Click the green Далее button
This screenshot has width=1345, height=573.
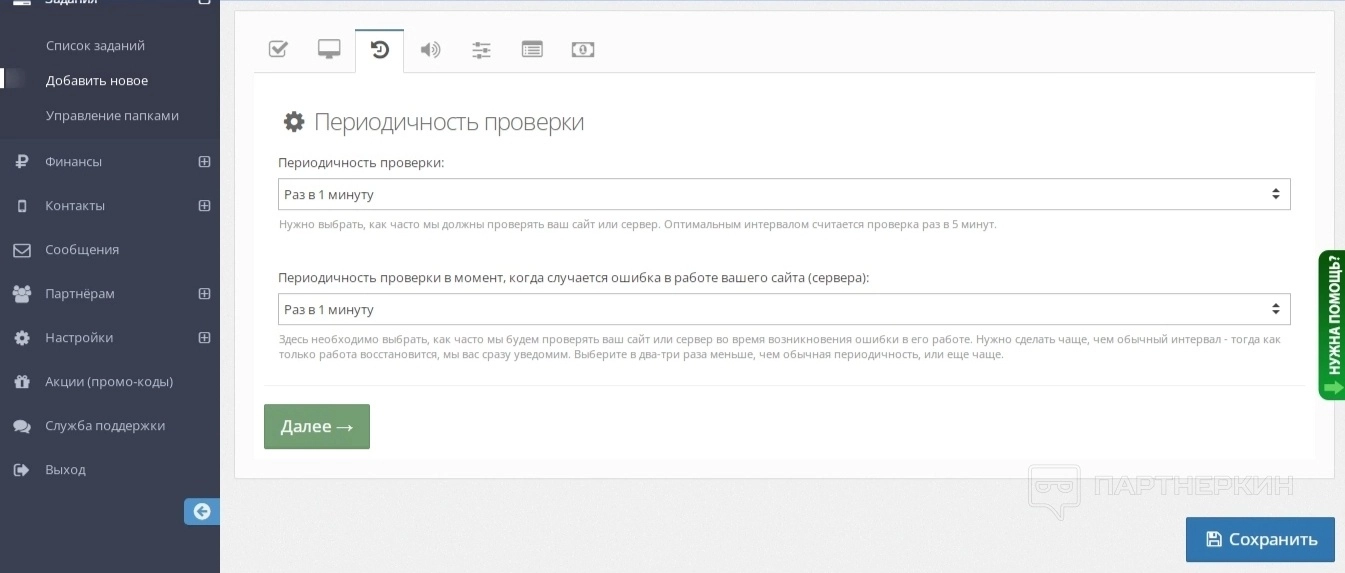pos(317,427)
